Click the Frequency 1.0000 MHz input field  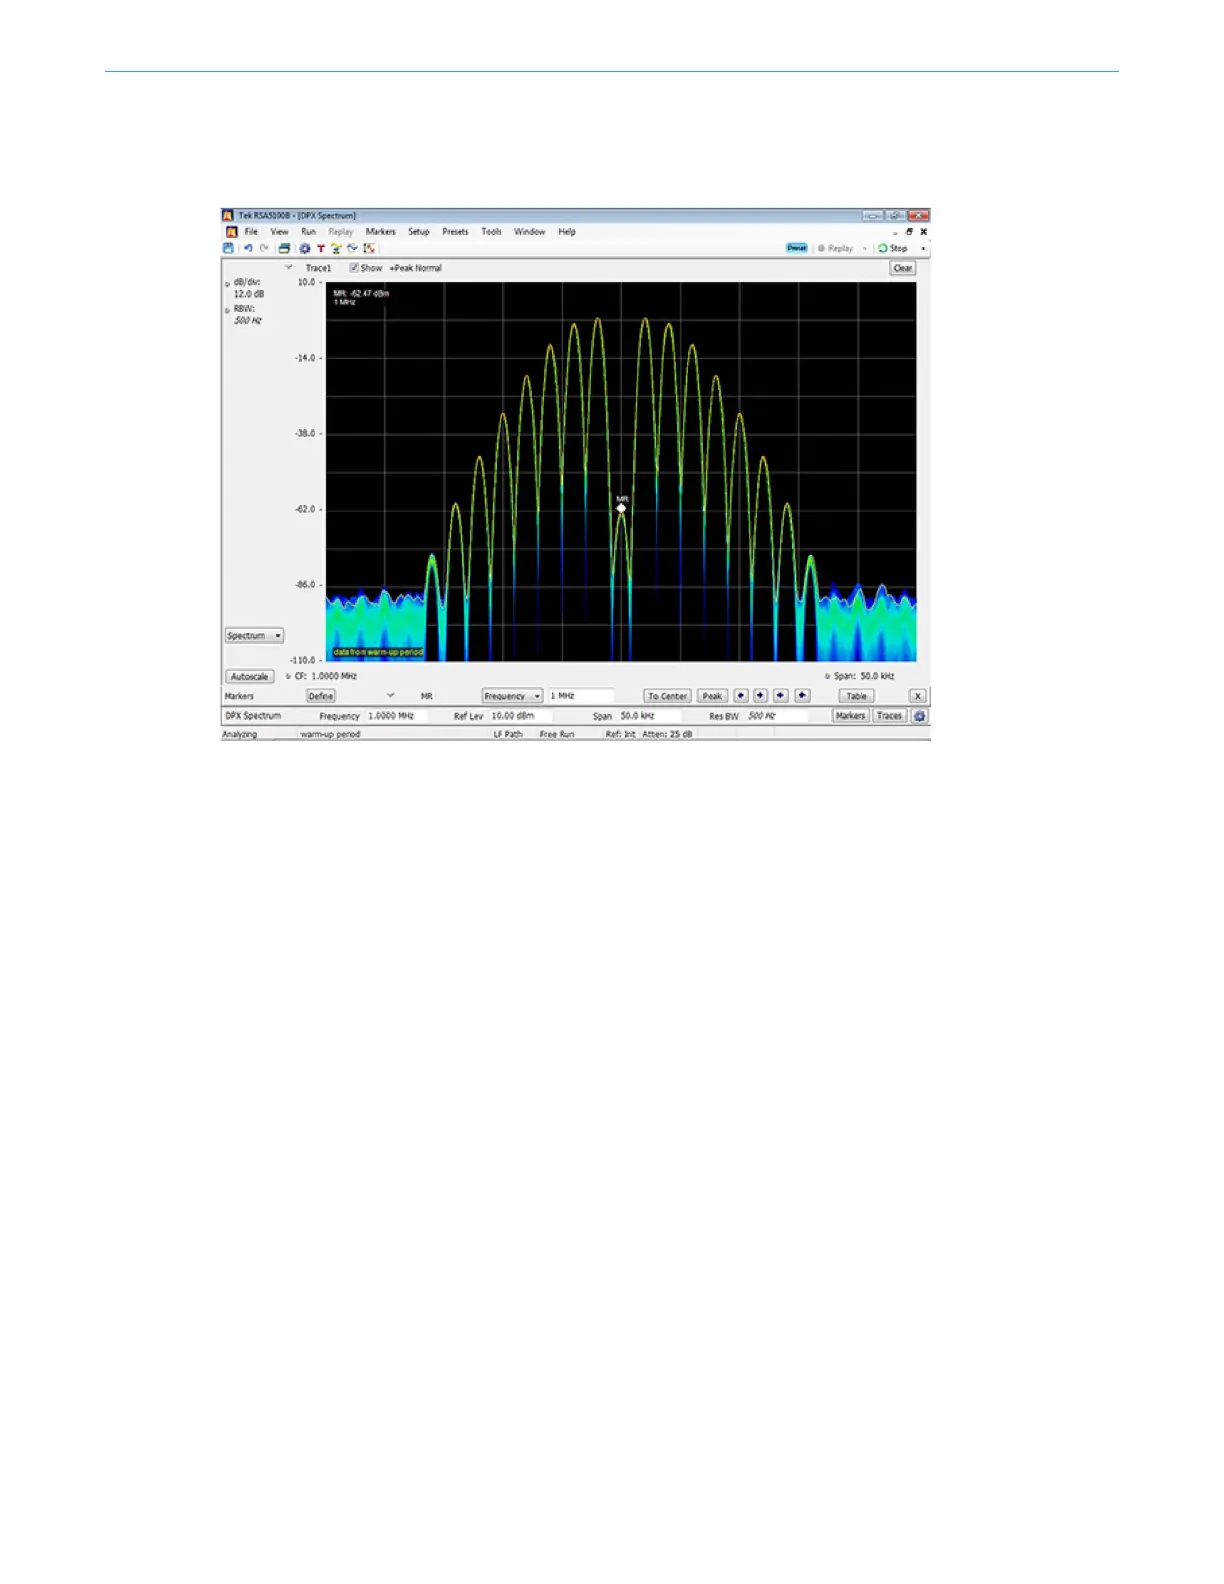click(397, 716)
